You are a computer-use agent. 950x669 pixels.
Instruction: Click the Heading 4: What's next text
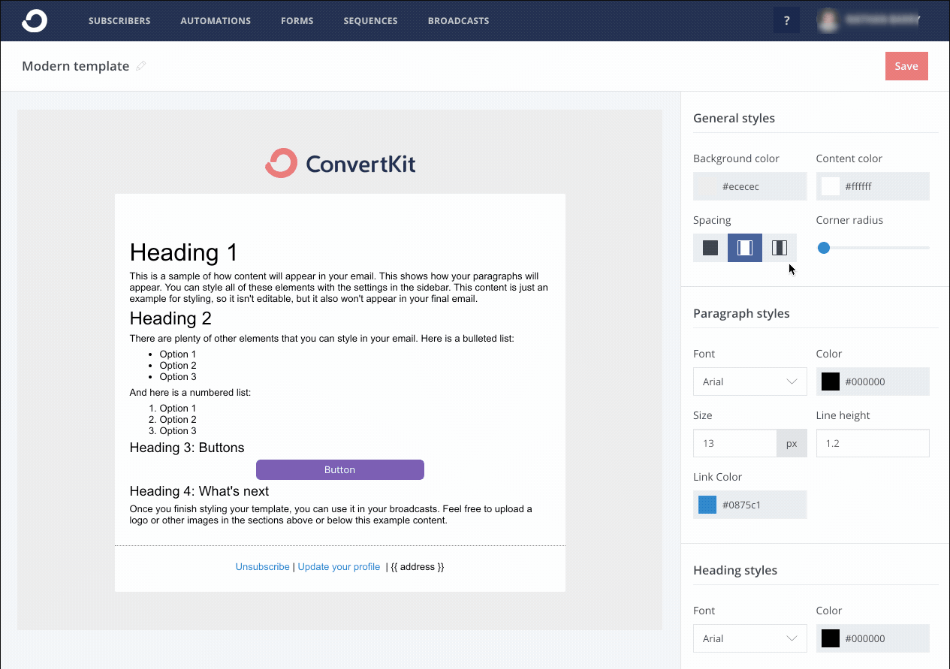[199, 491]
